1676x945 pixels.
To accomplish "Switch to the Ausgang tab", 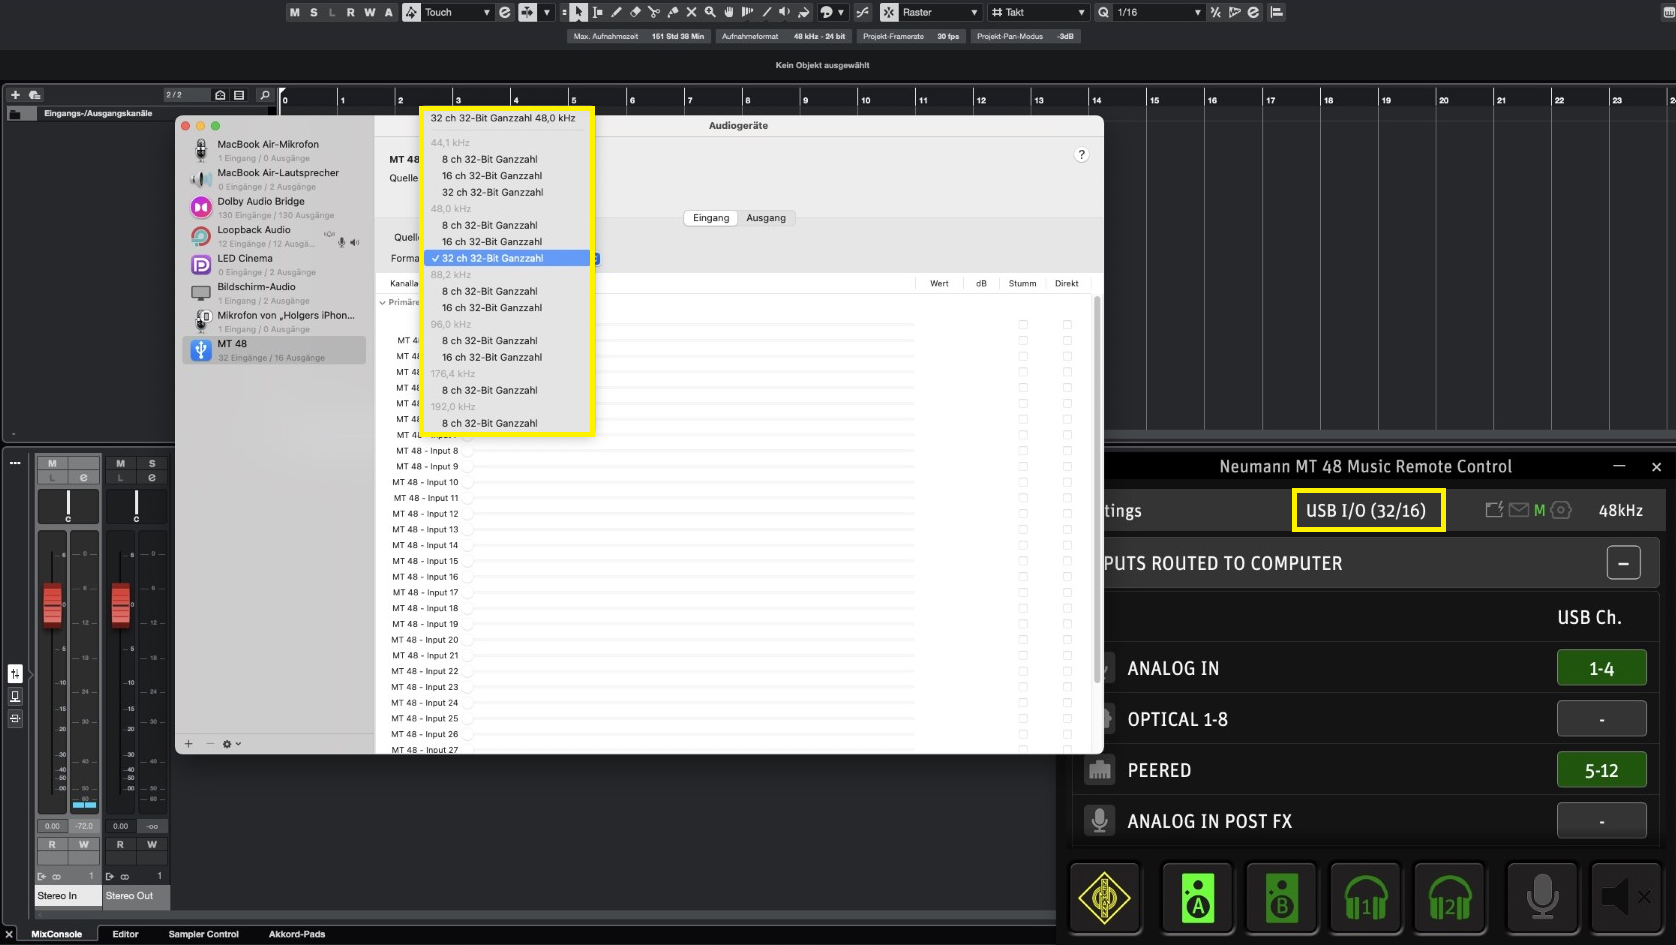I will coord(766,218).
